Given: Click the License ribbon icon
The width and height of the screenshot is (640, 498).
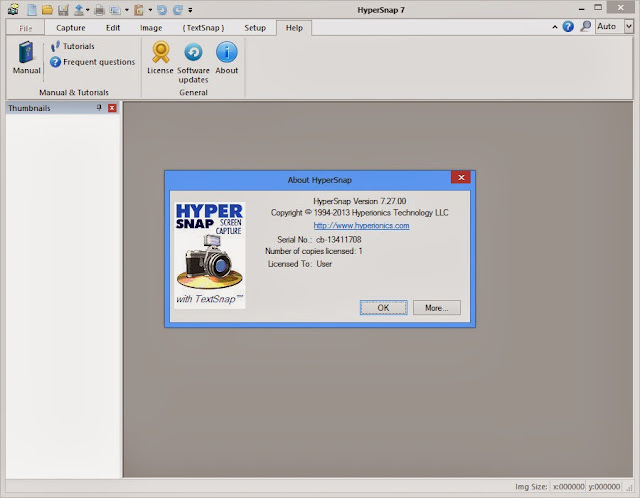Looking at the screenshot, I should coord(160,58).
